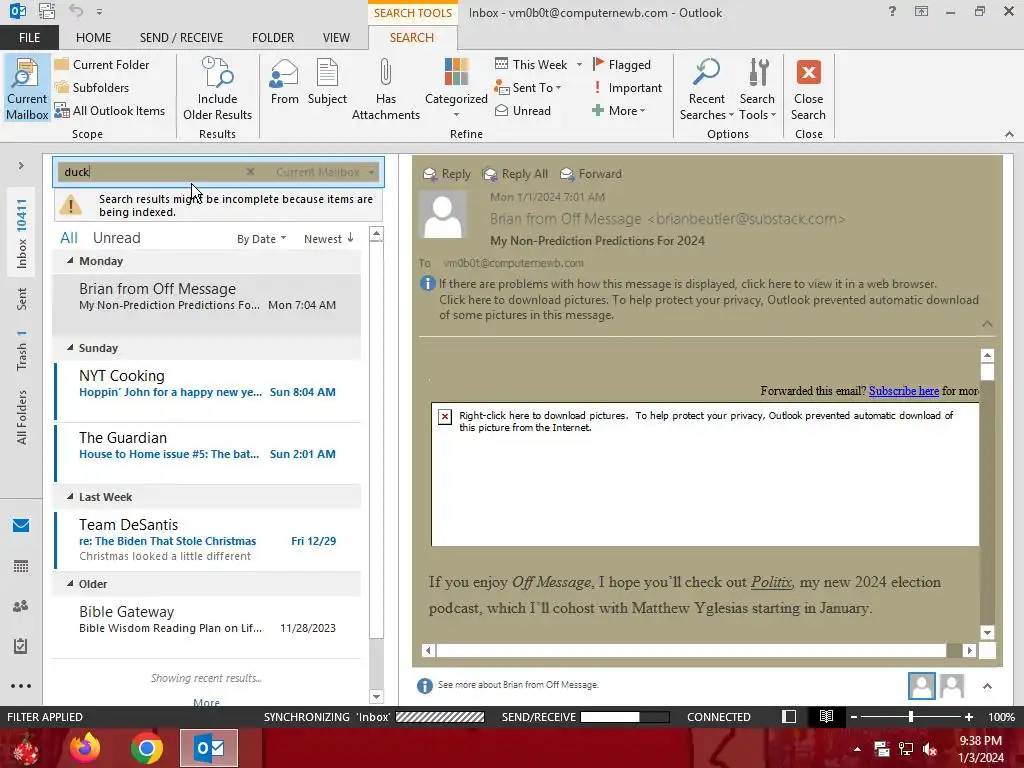Click More below search results
Image resolution: width=1024 pixels, height=768 pixels.
tap(206, 703)
